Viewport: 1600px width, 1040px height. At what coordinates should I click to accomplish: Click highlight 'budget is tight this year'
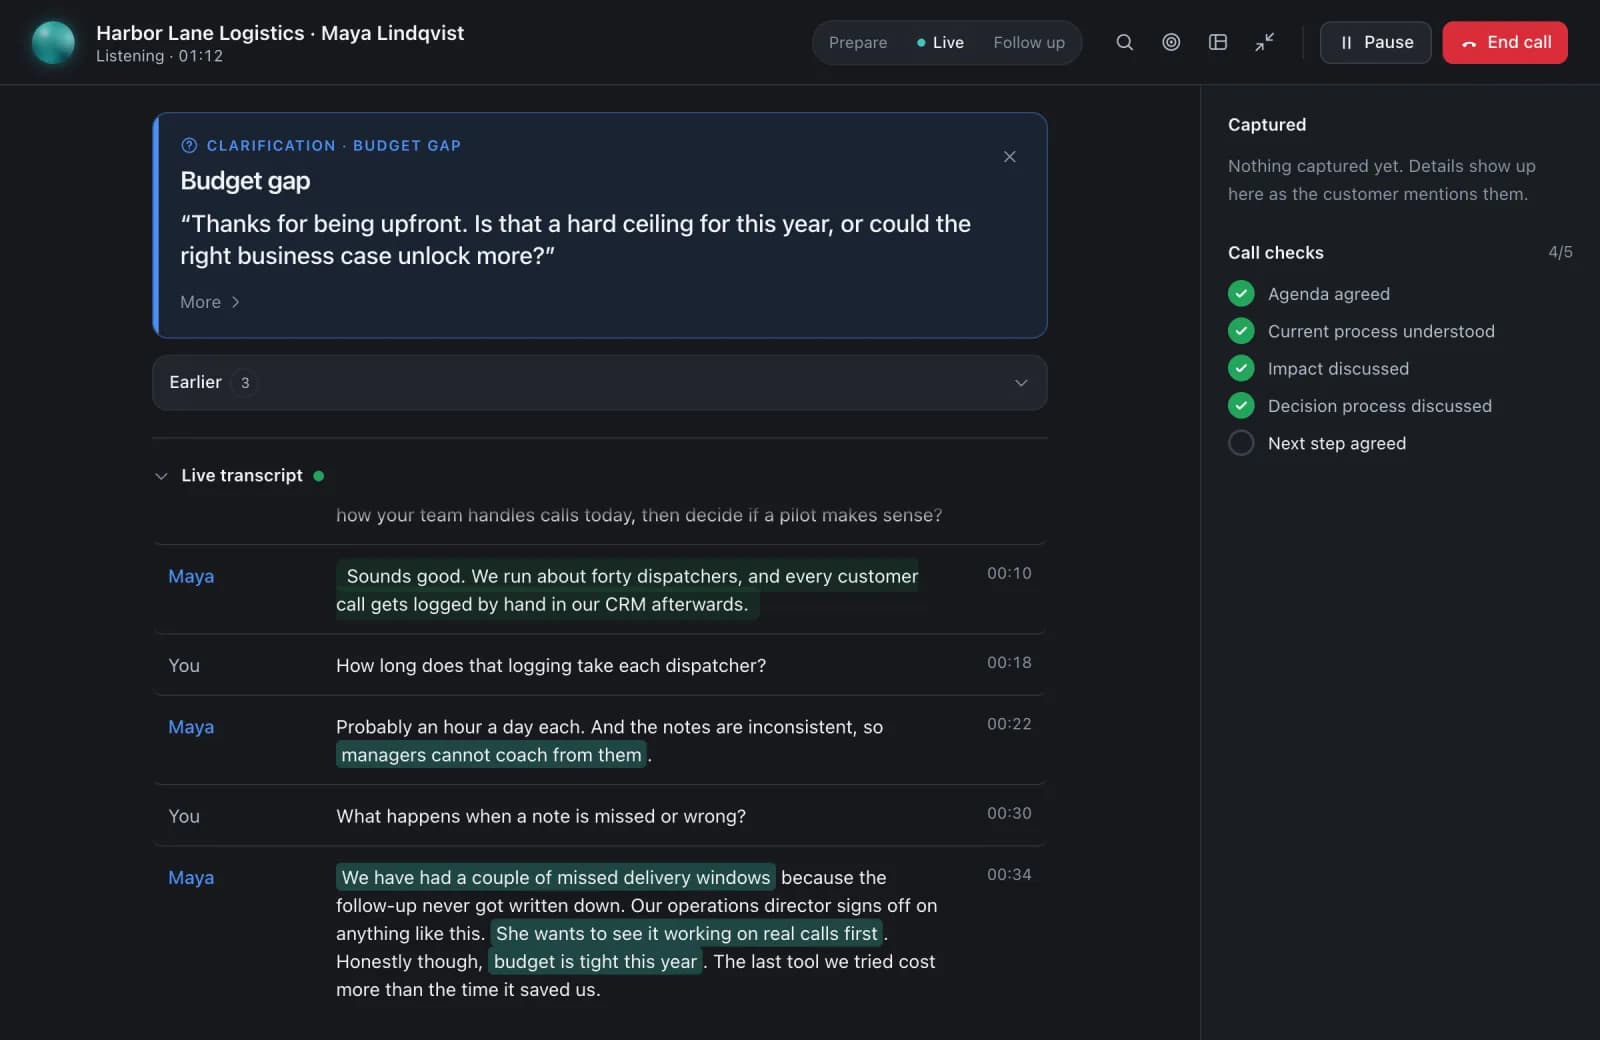[595, 961]
